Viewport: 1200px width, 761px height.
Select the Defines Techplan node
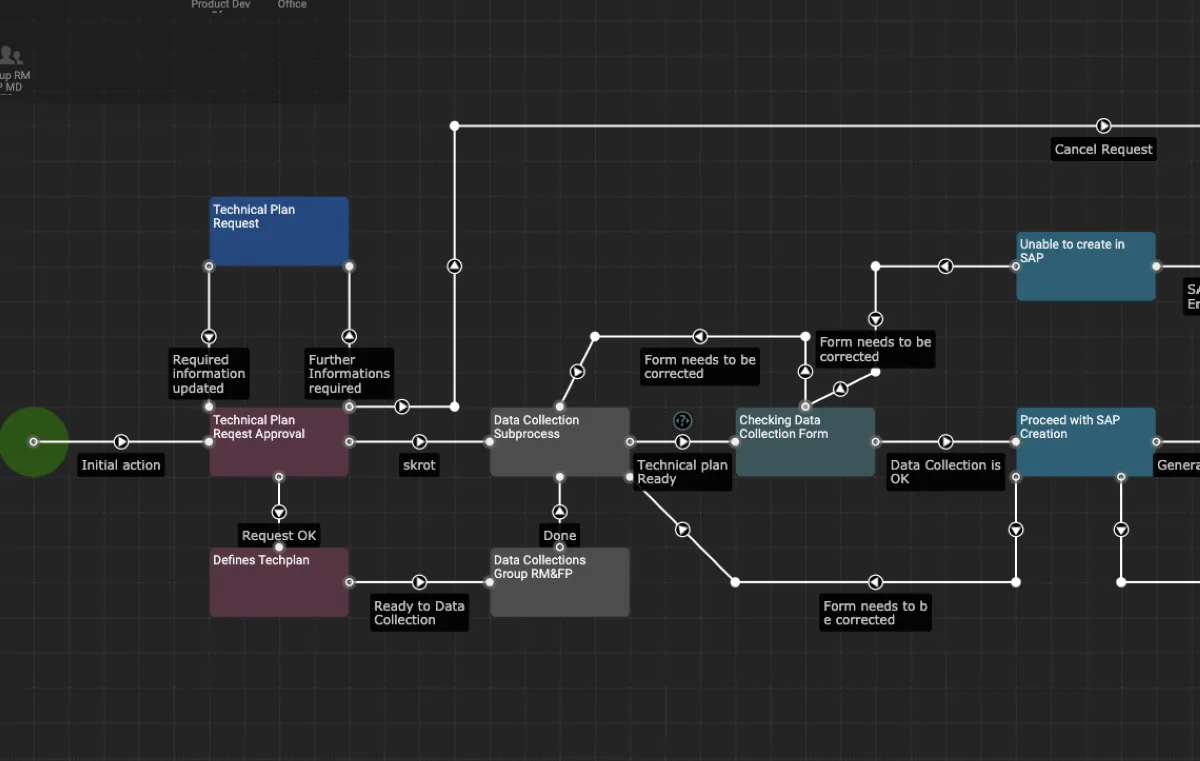(x=279, y=588)
